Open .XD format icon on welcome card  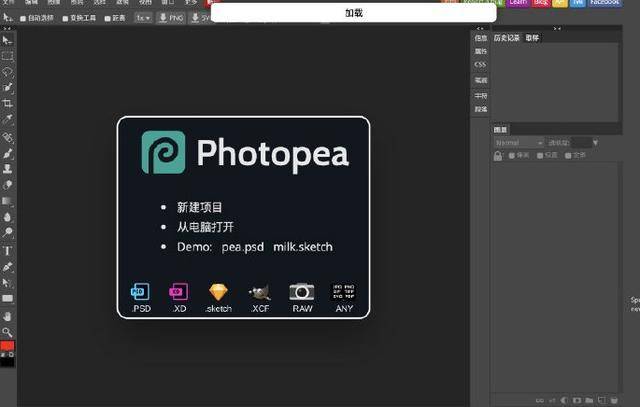coord(178,298)
